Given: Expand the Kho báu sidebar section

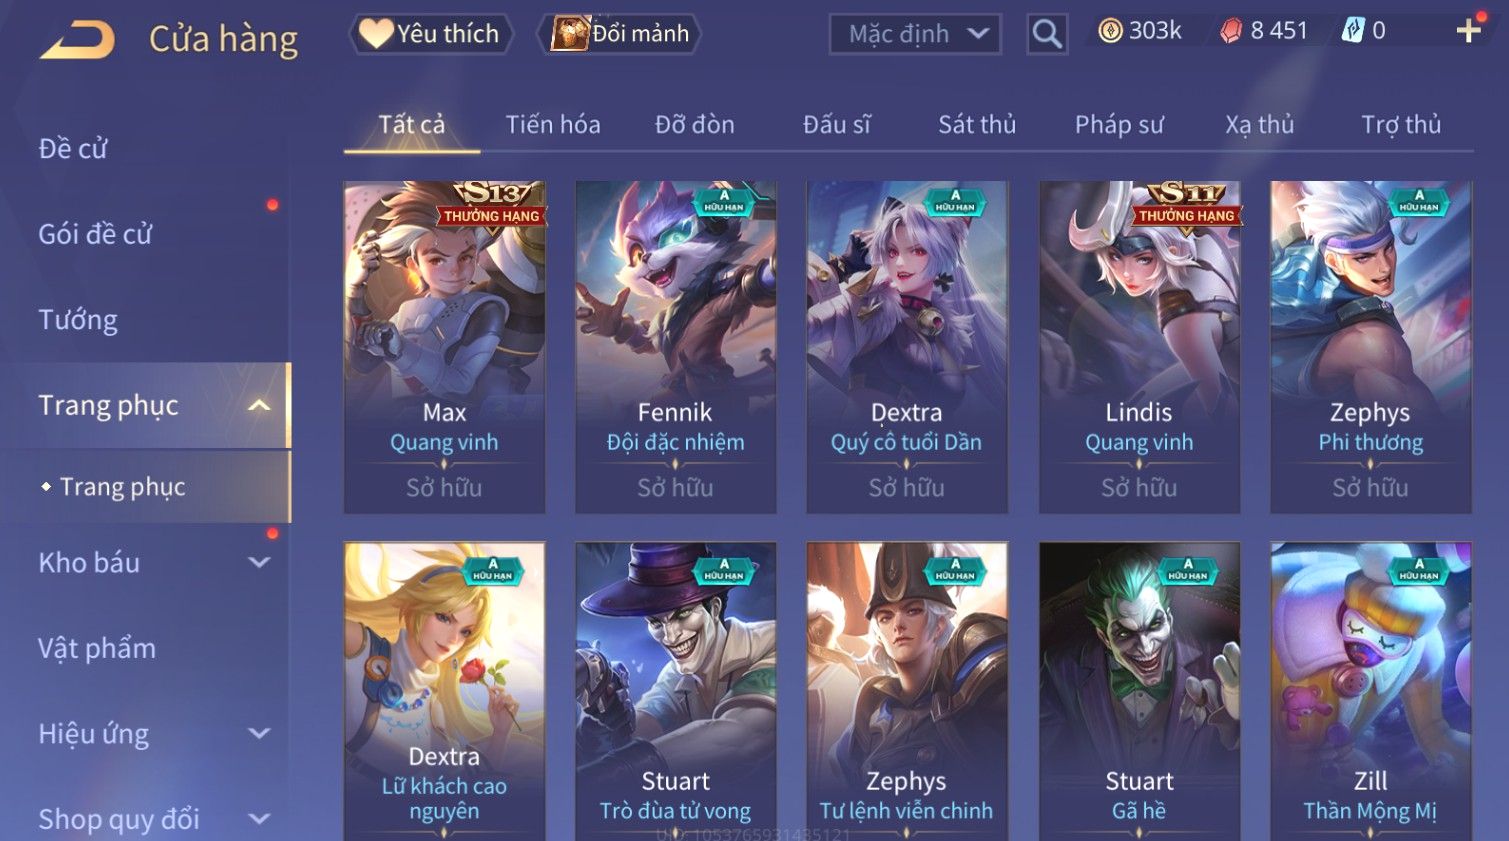Looking at the screenshot, I should [x=259, y=562].
